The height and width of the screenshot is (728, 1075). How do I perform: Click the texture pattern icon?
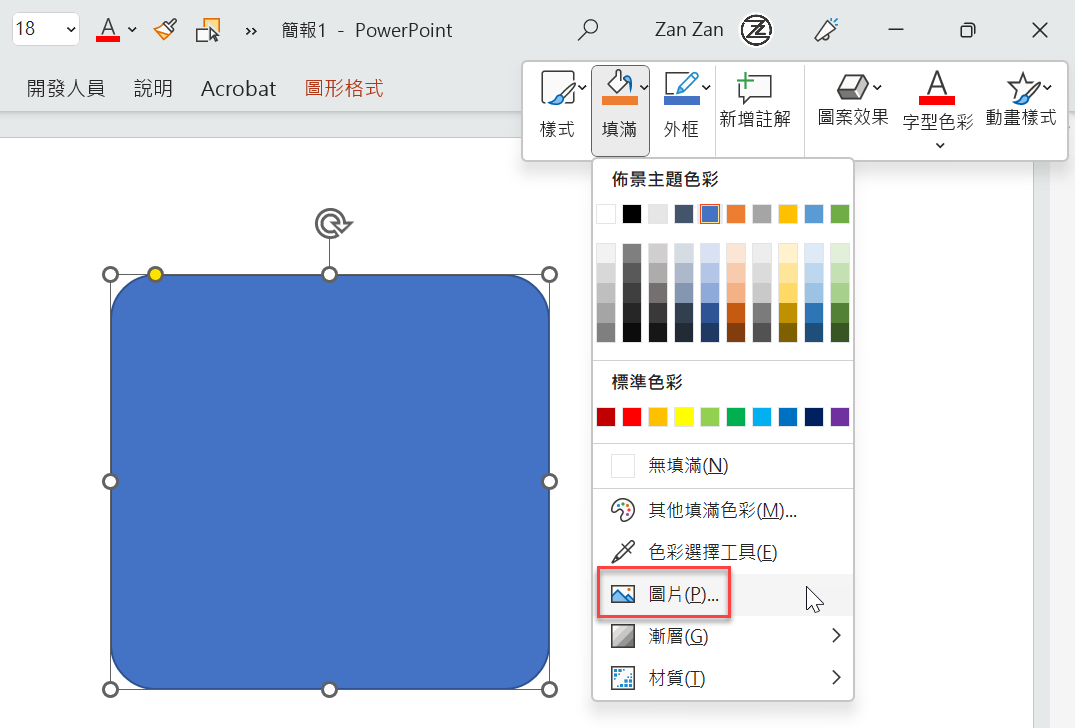tap(623, 678)
